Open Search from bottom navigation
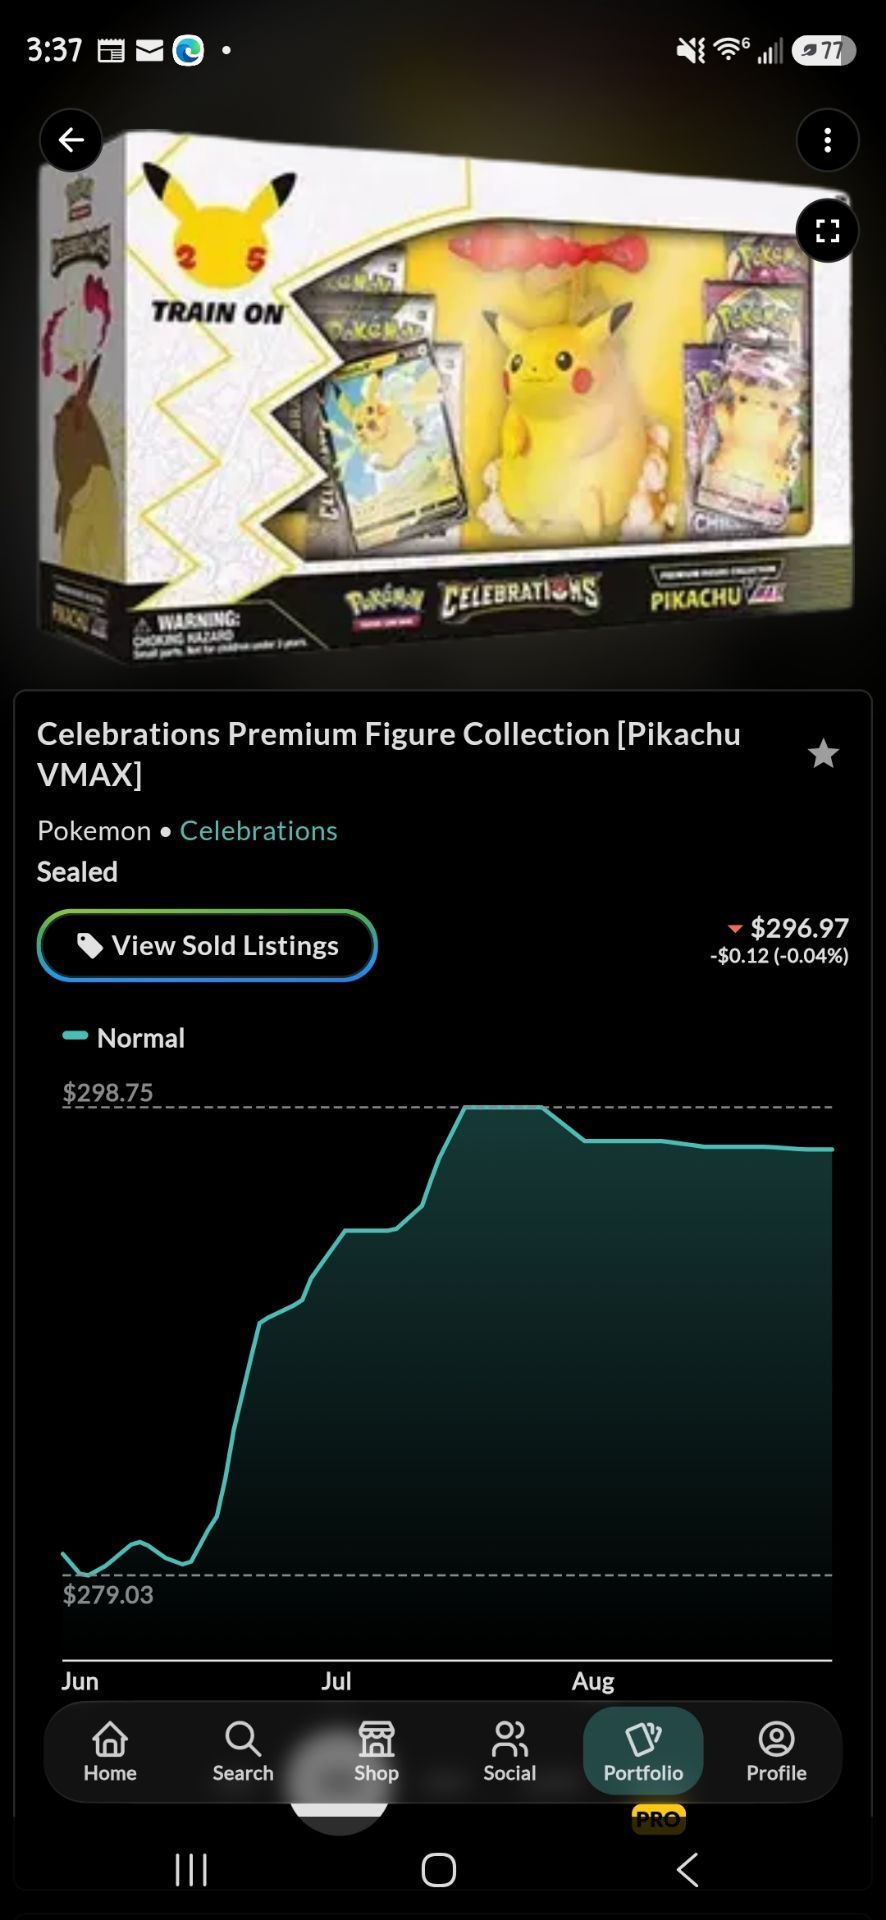886x1920 pixels. coord(243,1752)
